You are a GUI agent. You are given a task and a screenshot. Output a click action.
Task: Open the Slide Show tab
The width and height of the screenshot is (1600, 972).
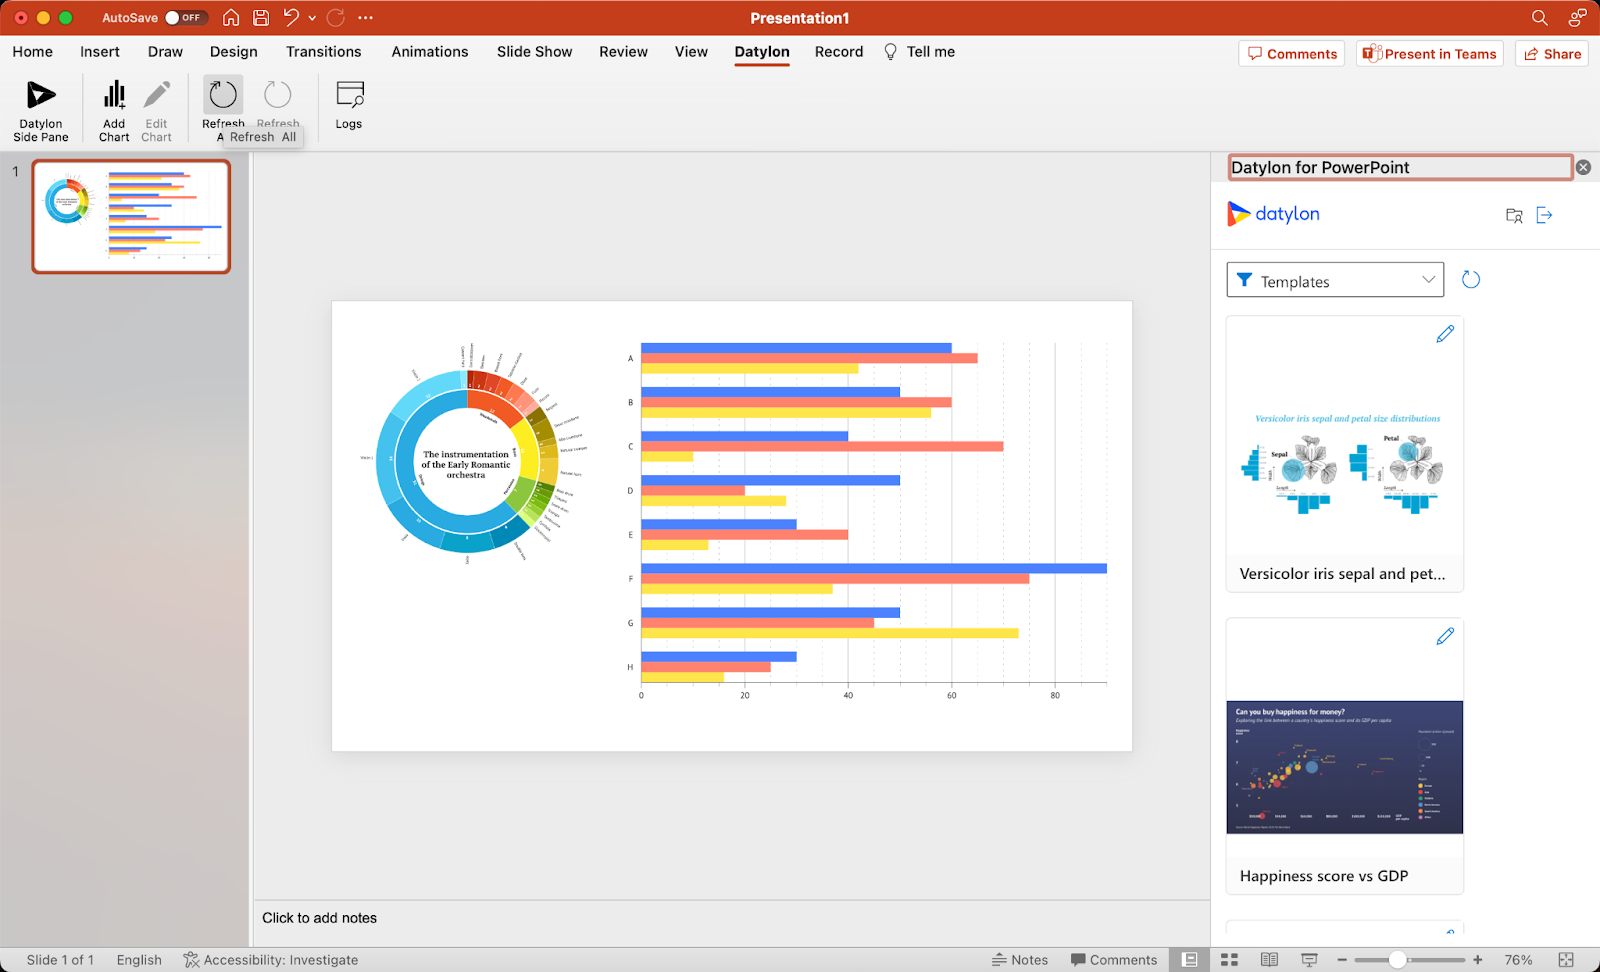[535, 52]
